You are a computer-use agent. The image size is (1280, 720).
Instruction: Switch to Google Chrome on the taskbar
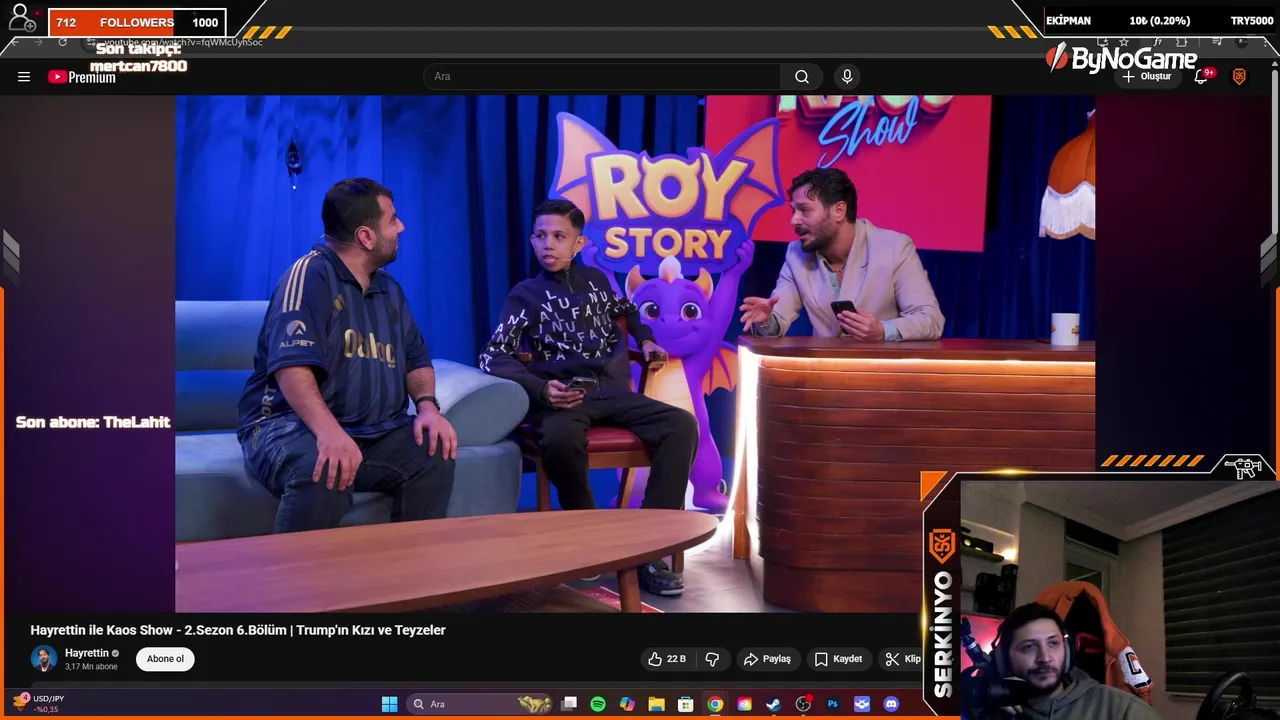coord(715,704)
